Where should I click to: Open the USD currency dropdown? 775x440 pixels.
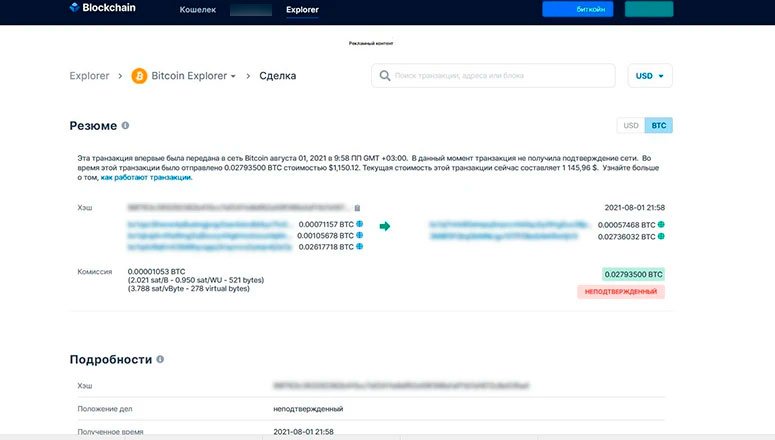[650, 76]
